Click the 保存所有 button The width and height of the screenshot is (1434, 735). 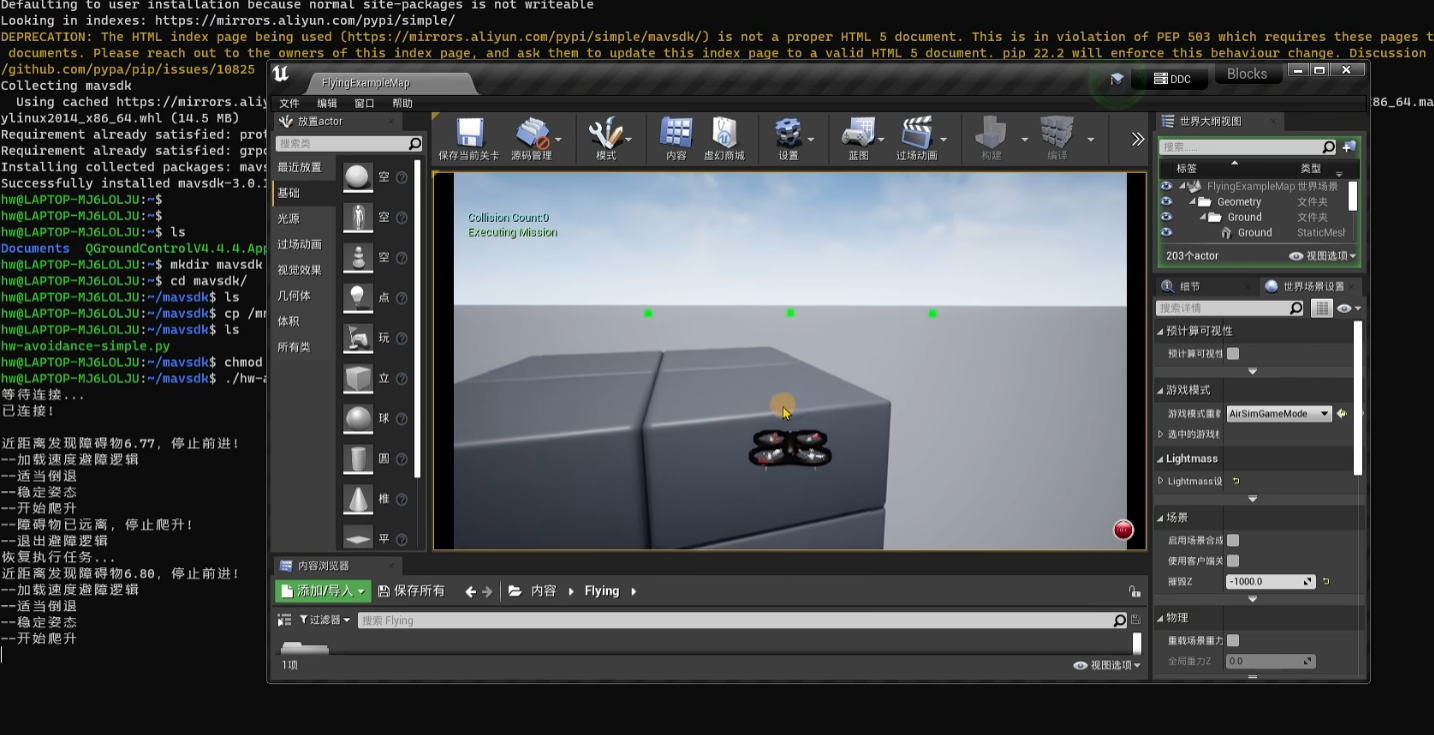(x=410, y=591)
